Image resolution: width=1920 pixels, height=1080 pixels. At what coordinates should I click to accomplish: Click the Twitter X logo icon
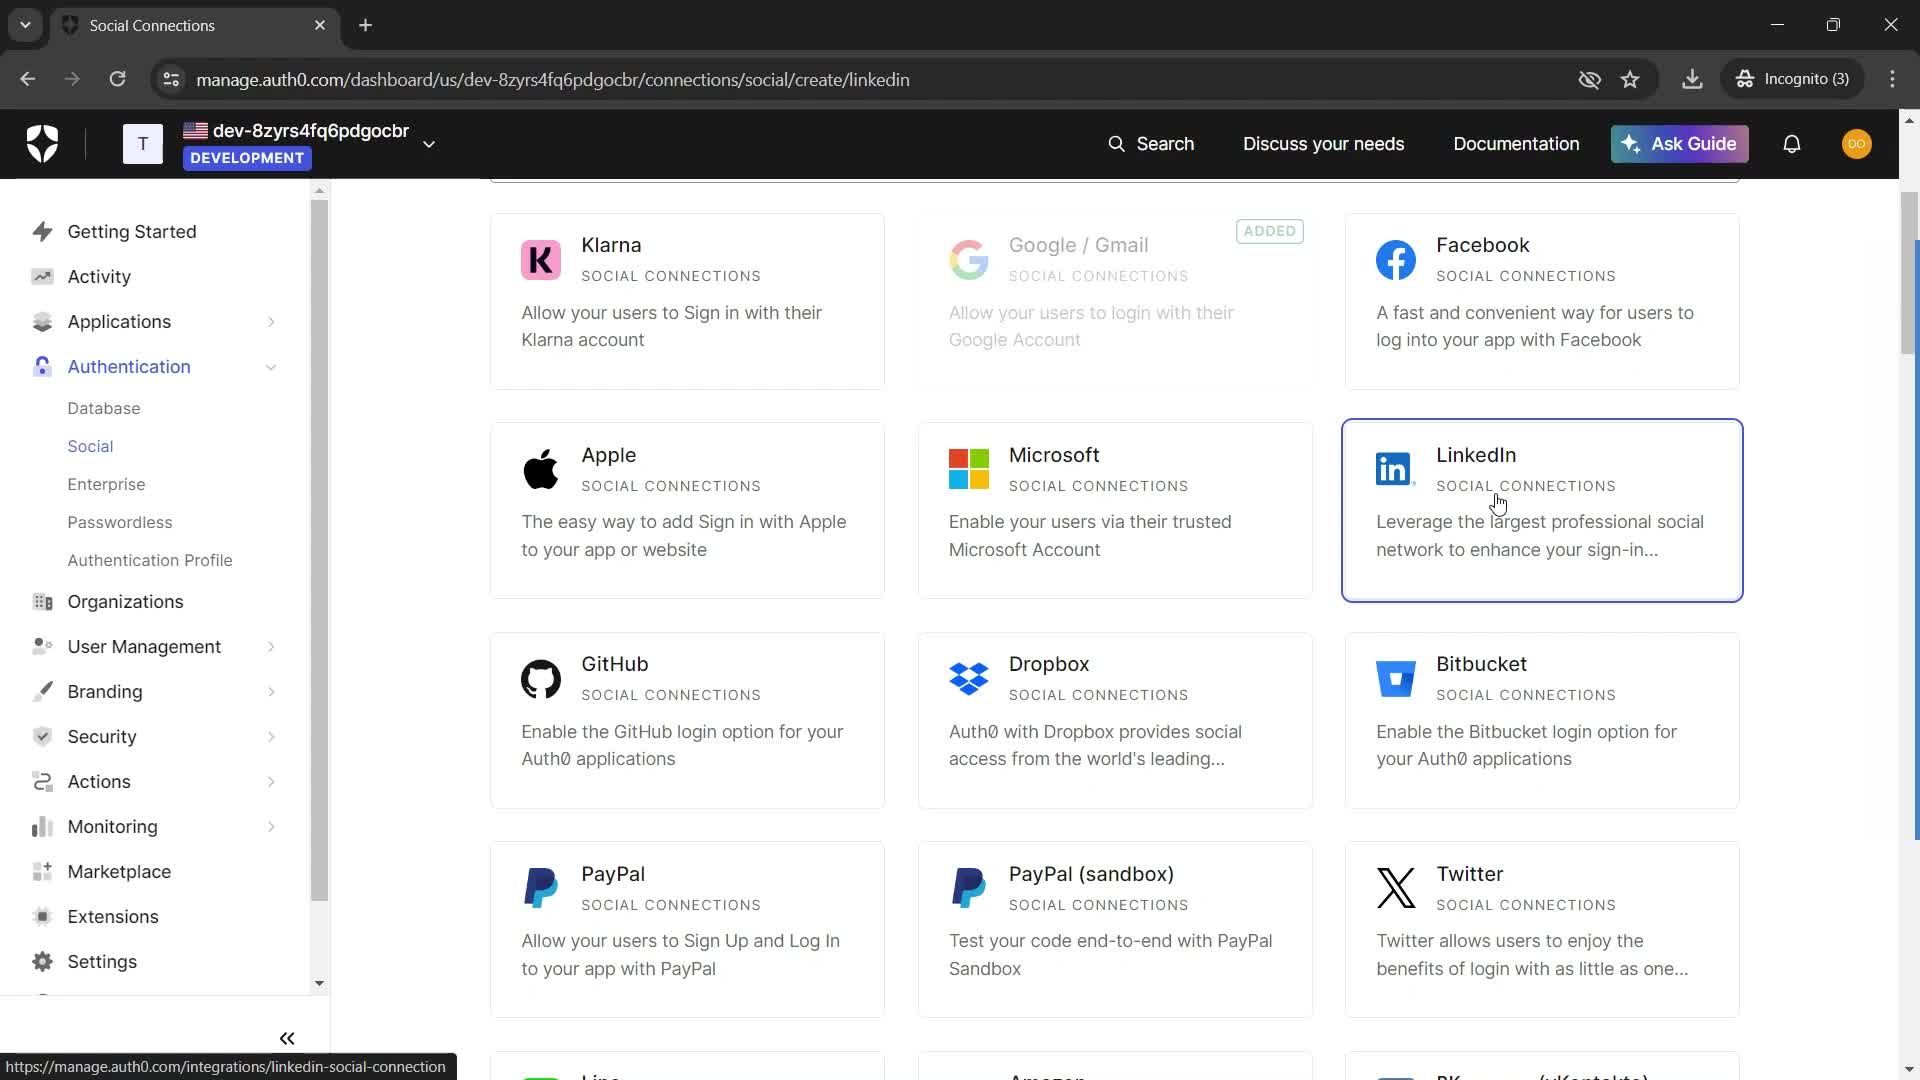[x=1396, y=888]
